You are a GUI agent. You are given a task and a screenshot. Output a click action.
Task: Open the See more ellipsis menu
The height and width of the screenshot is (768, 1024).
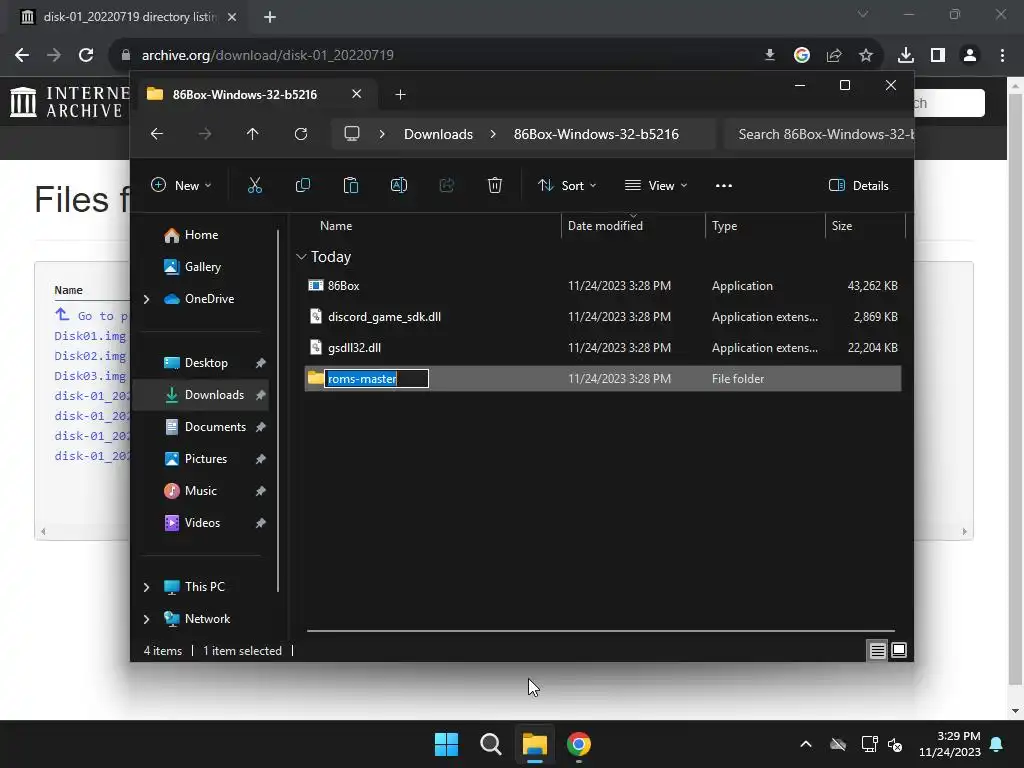pos(724,185)
